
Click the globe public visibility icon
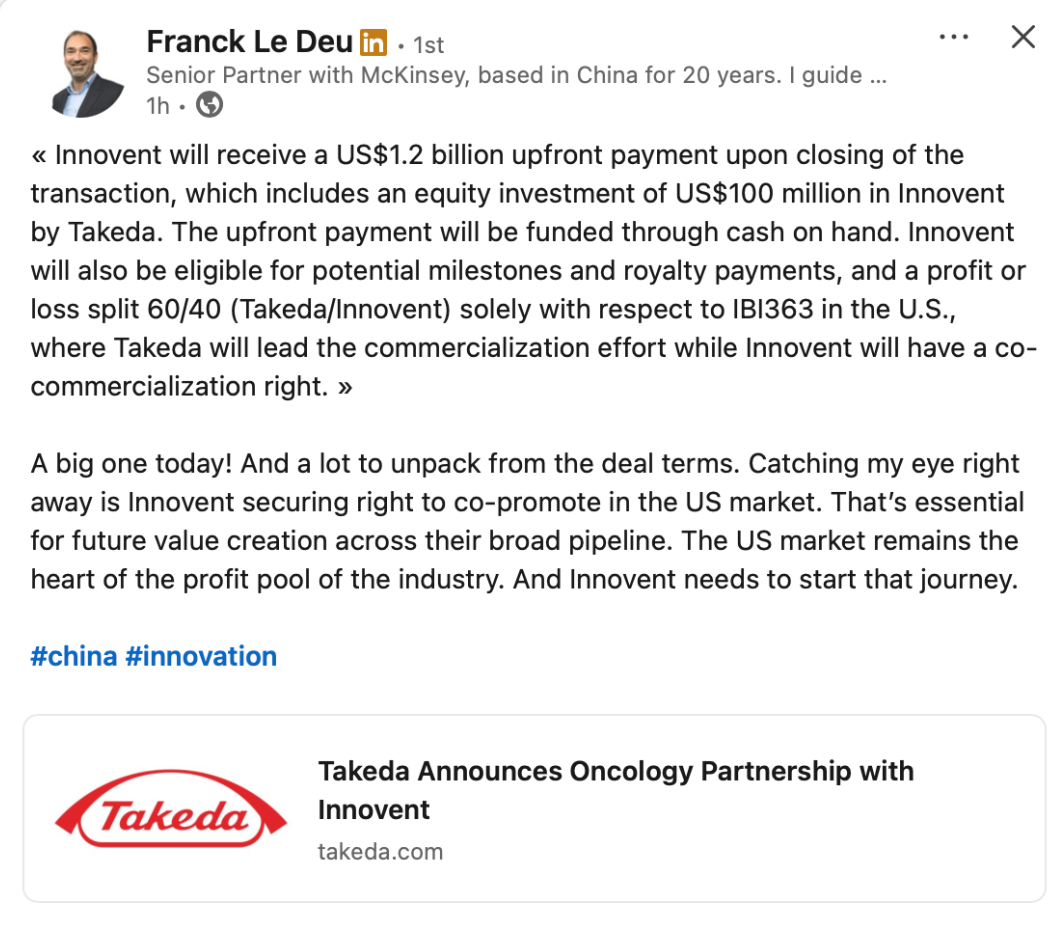click(209, 104)
